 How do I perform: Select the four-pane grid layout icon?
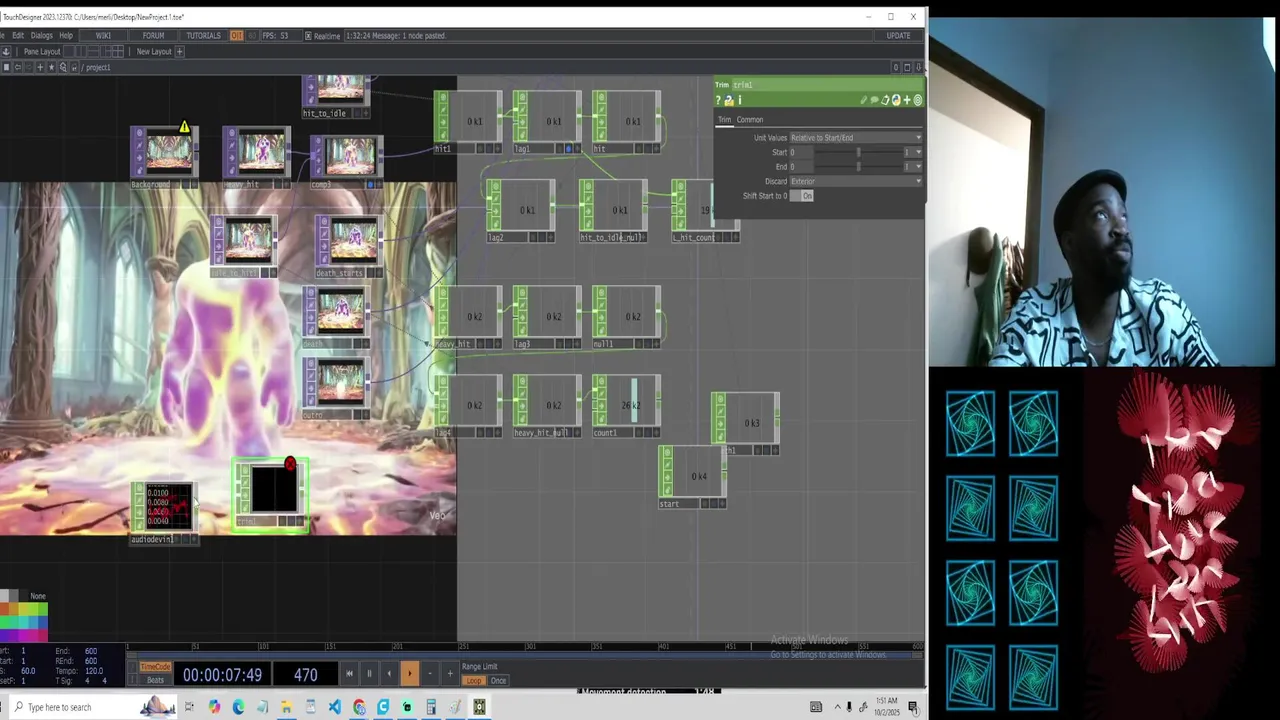tap(117, 51)
